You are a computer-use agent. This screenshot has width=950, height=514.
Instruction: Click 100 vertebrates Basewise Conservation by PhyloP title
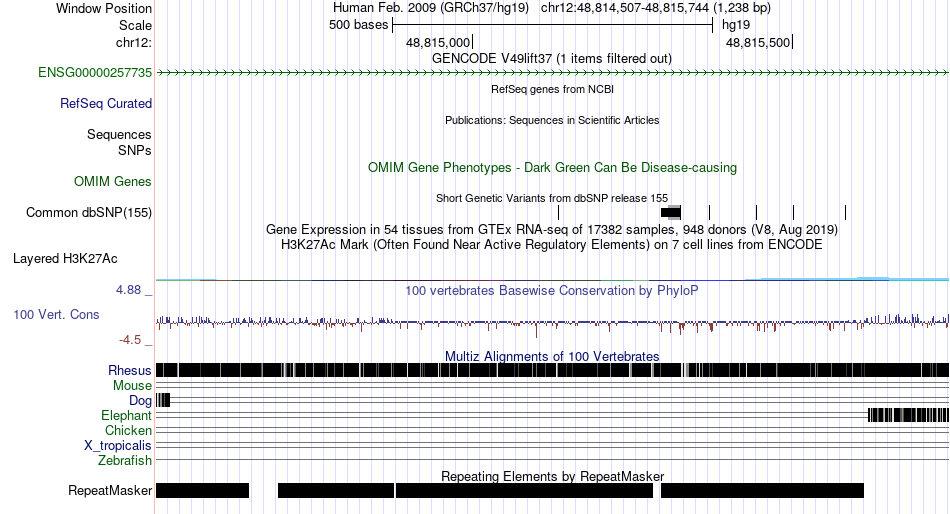pos(551,291)
